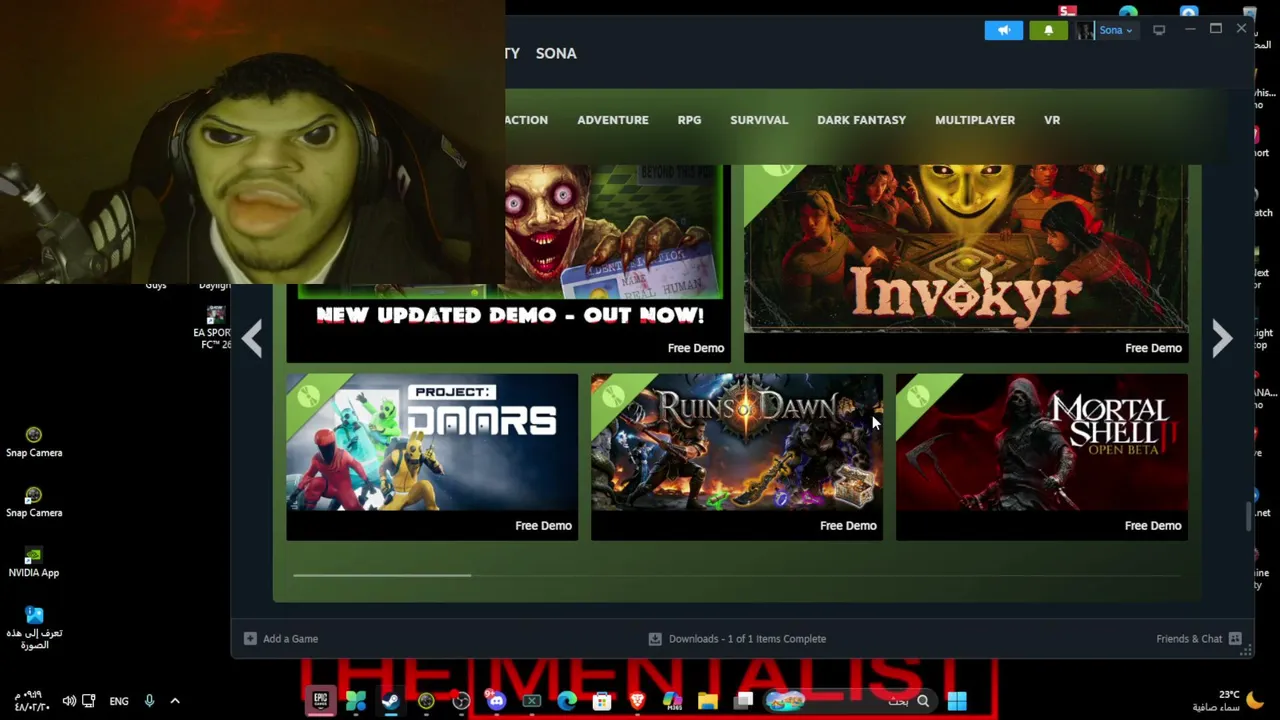Open the Mortal Shell II open beta card
This screenshot has height=720, width=1280.
pyautogui.click(x=1042, y=457)
